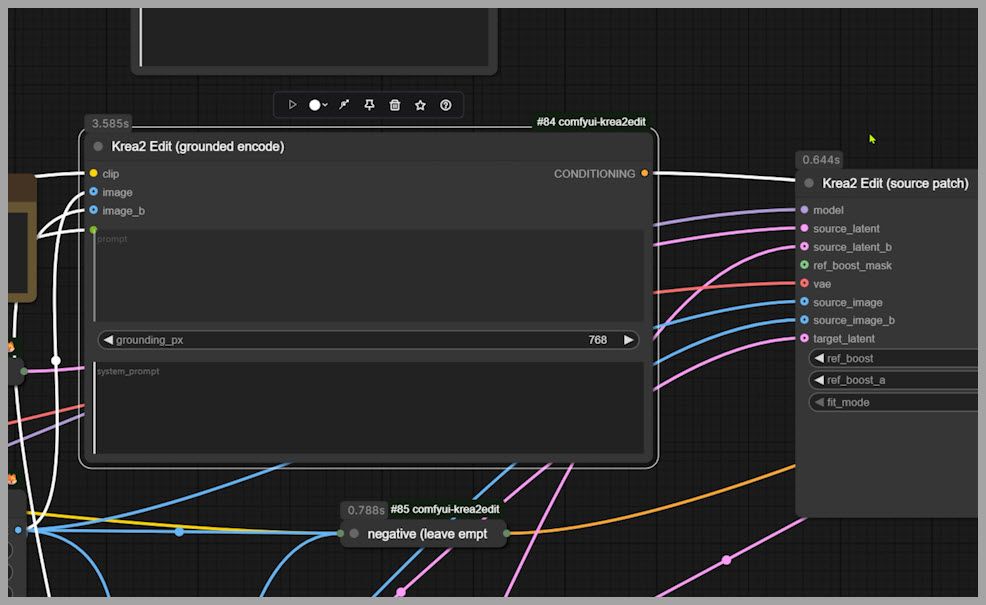This screenshot has width=986, height=605.
Task: Select the negative (leave empt title
Action: coord(427,534)
